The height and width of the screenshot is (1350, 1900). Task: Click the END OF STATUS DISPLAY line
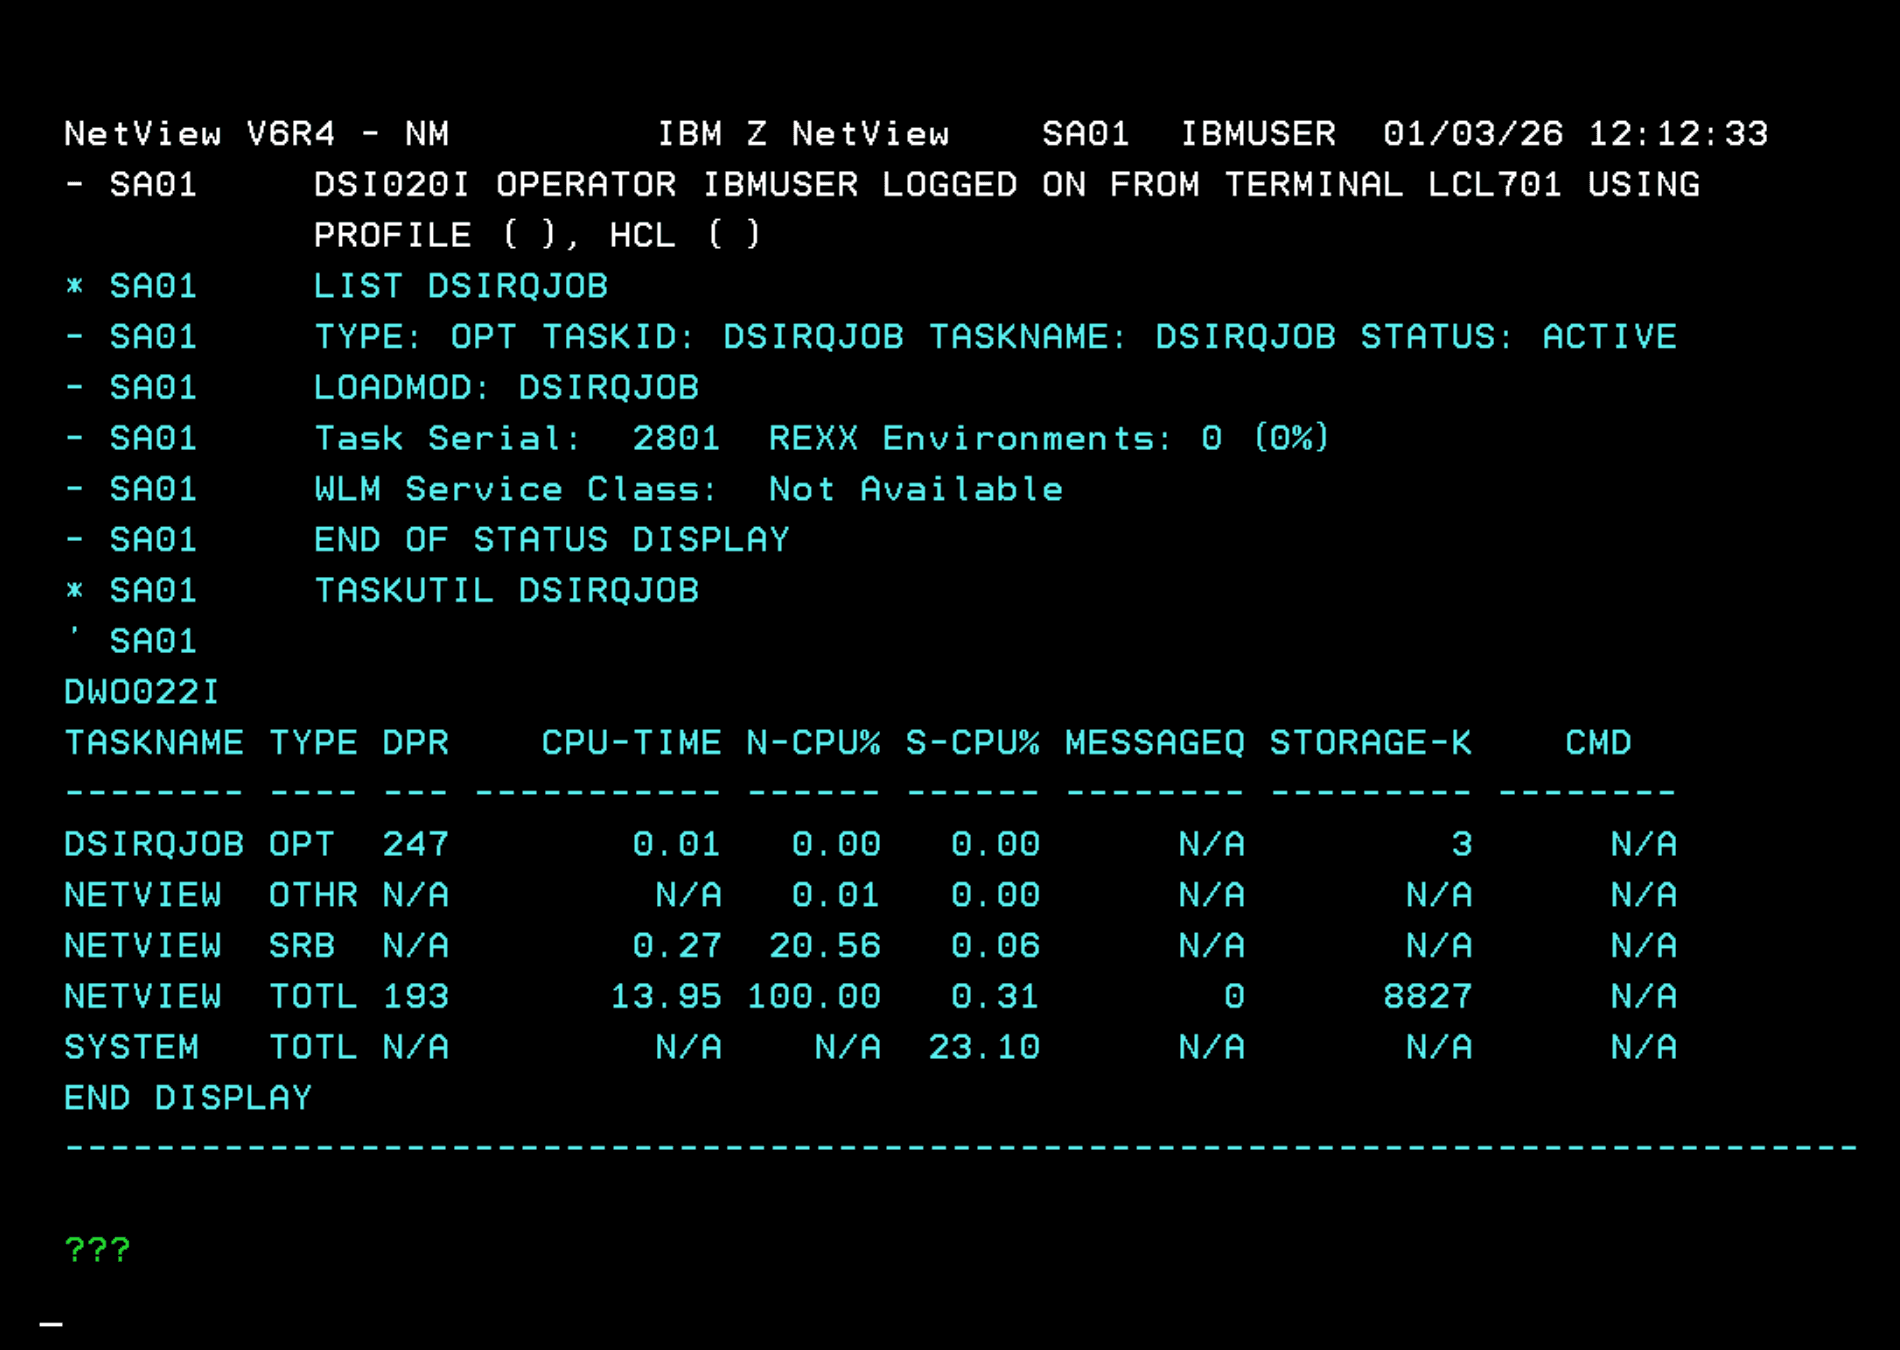[x=551, y=540]
